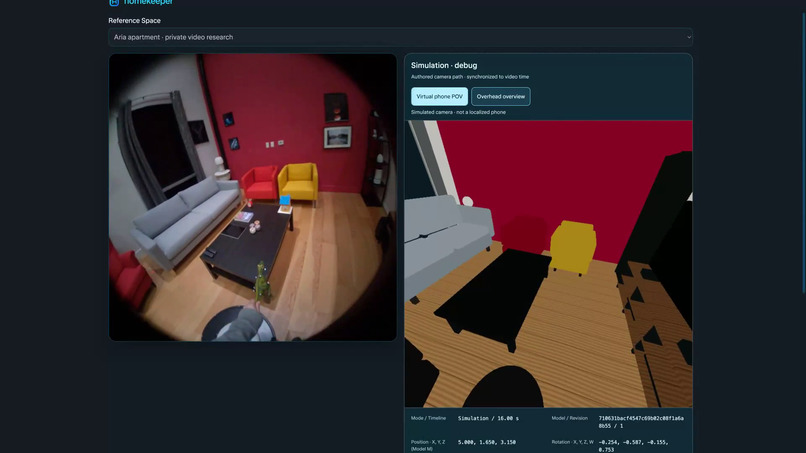Click the page vertical scrollbar
This screenshot has width=806, height=453.
803,153
